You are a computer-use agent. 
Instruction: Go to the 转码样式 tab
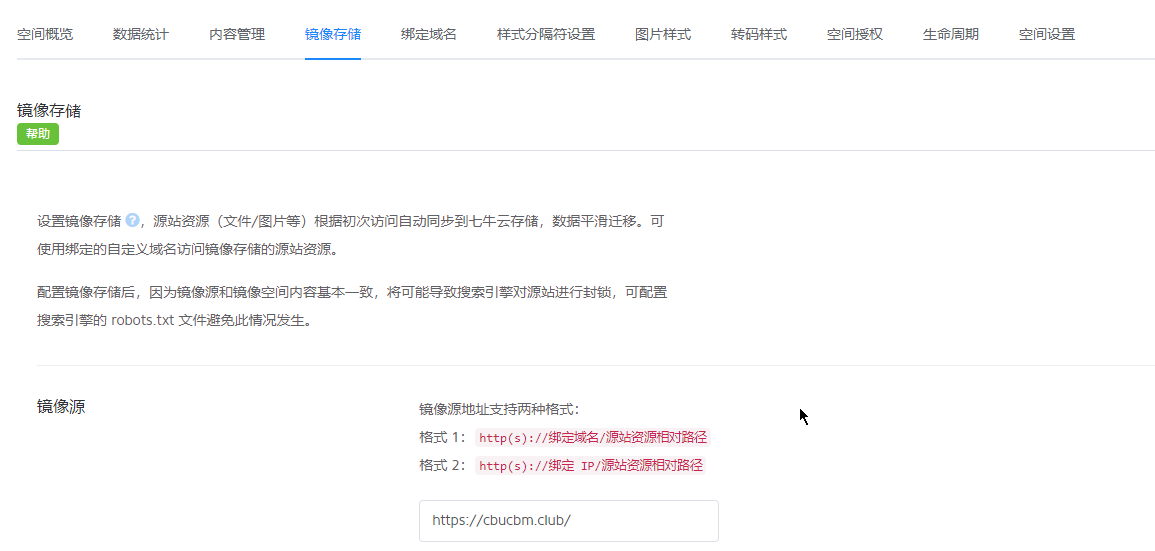pyautogui.click(x=759, y=34)
